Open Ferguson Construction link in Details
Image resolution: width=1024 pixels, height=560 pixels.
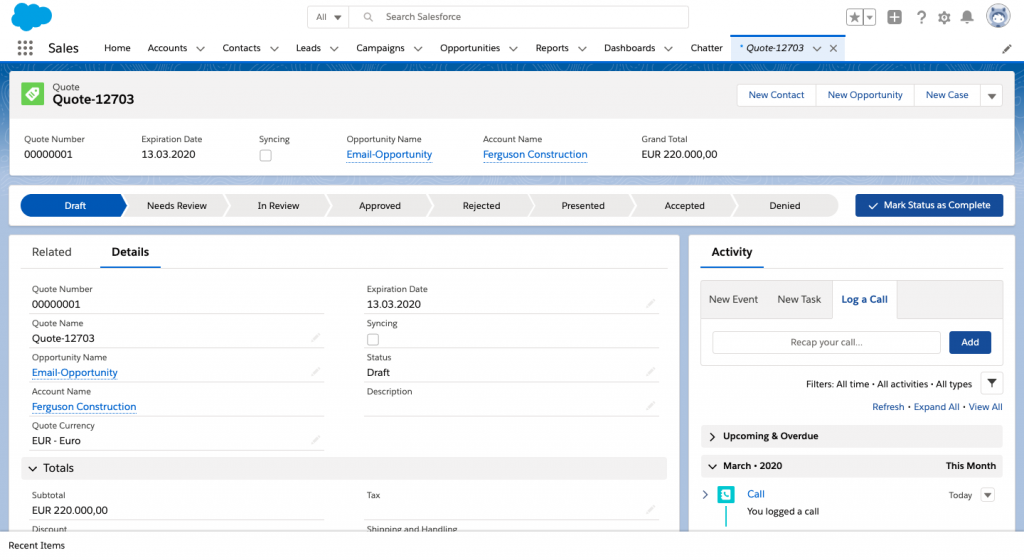(x=84, y=407)
